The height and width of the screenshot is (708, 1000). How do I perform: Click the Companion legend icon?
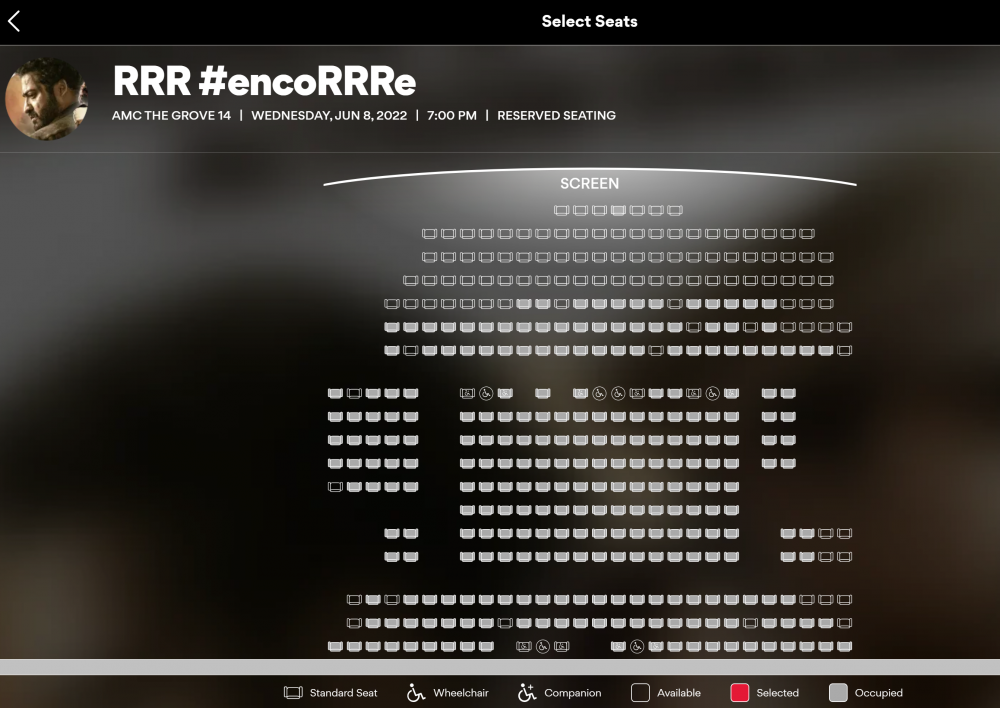click(527, 693)
